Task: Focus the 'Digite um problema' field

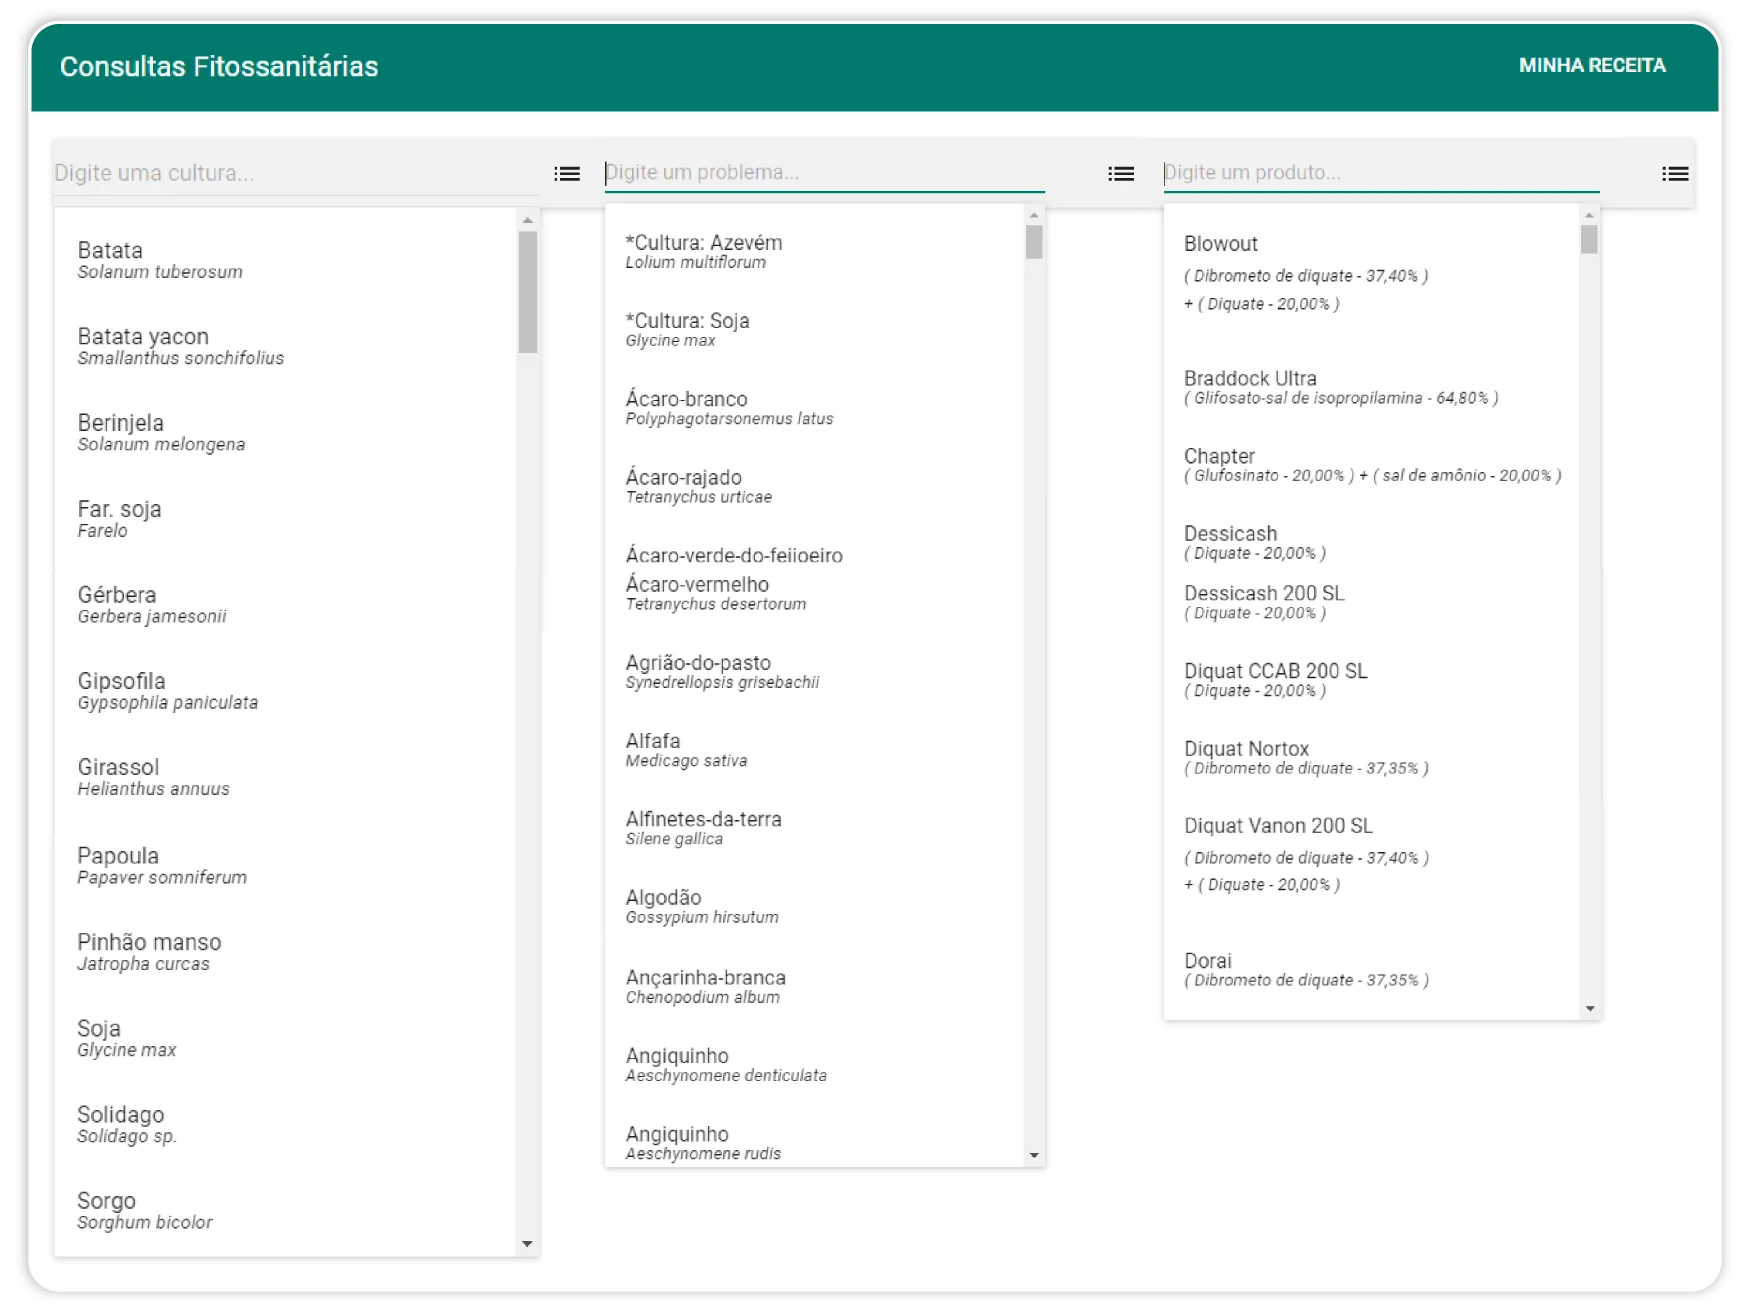Action: pyautogui.click(x=824, y=172)
